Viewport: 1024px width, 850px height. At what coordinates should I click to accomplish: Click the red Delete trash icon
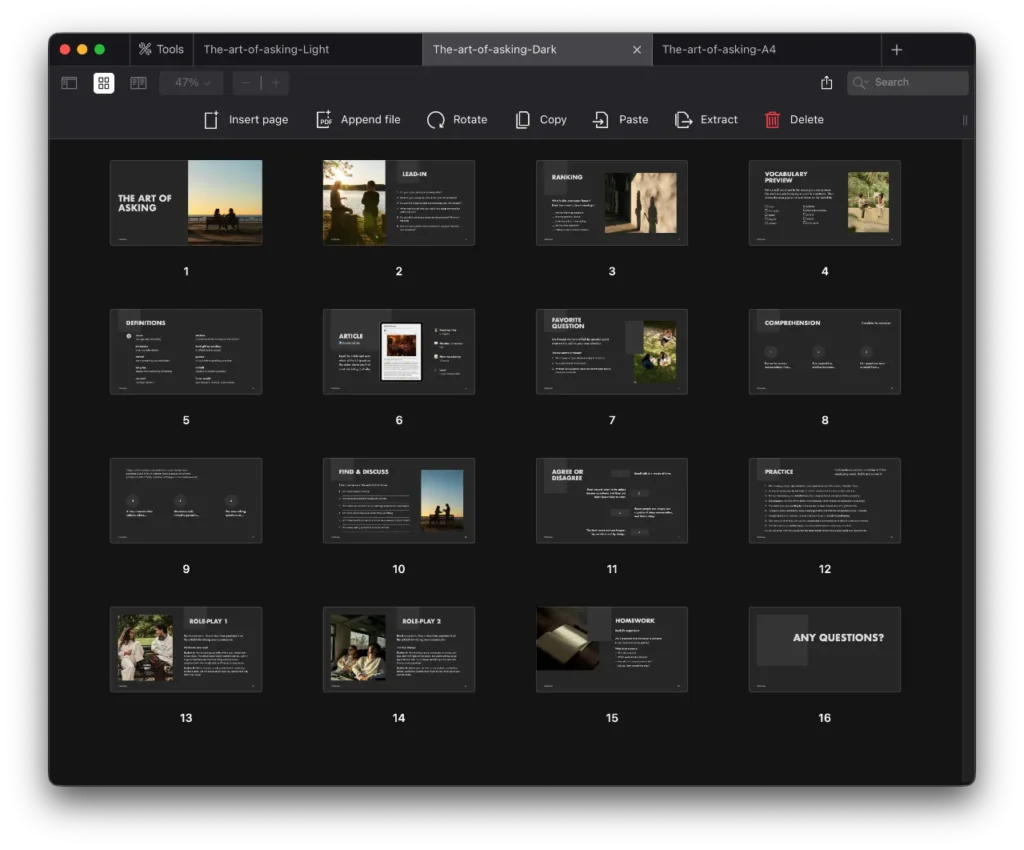click(x=773, y=120)
